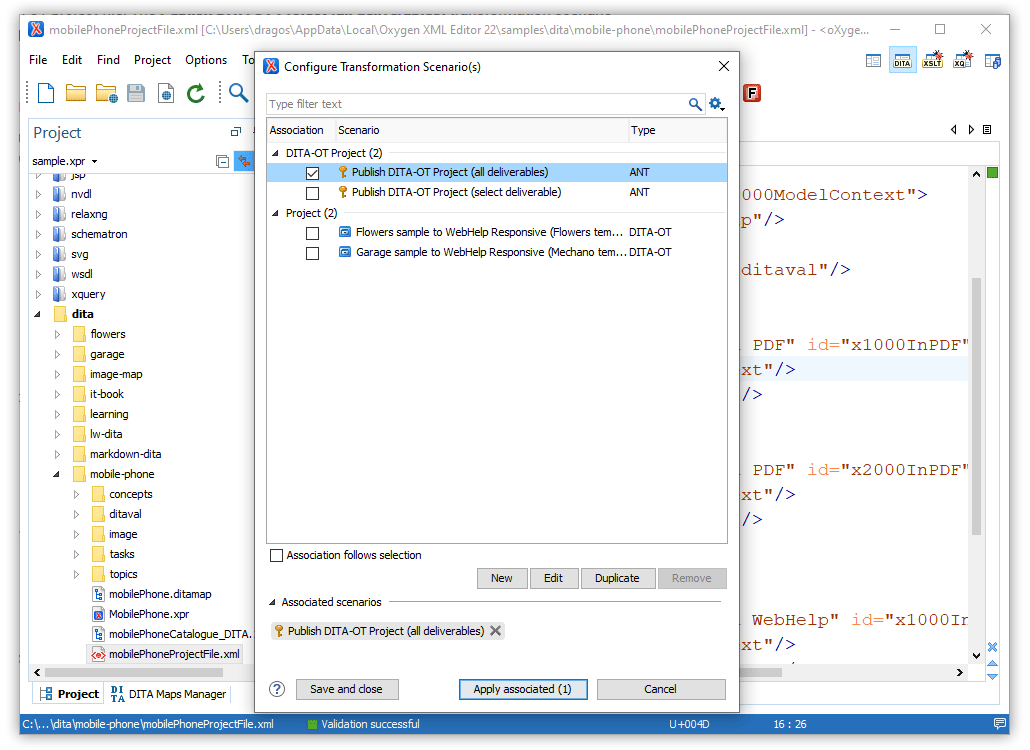The width and height of the screenshot is (1030, 750).
Task: Open a file with the folder icon
Action: click(x=76, y=93)
